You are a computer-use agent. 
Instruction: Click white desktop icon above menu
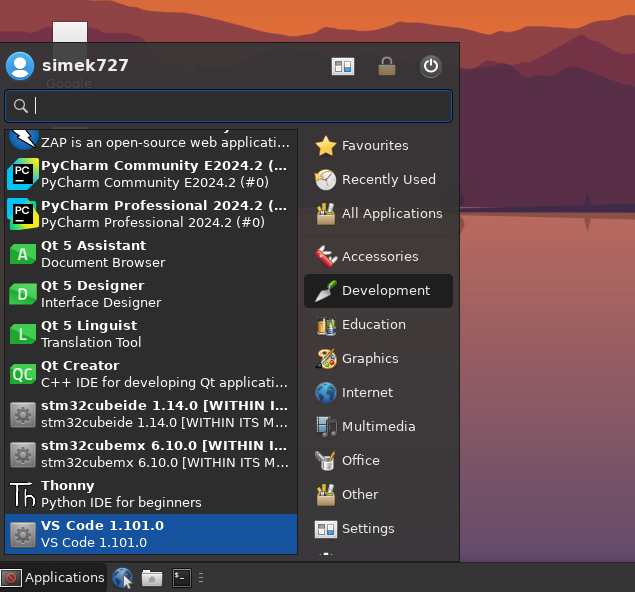click(70, 32)
